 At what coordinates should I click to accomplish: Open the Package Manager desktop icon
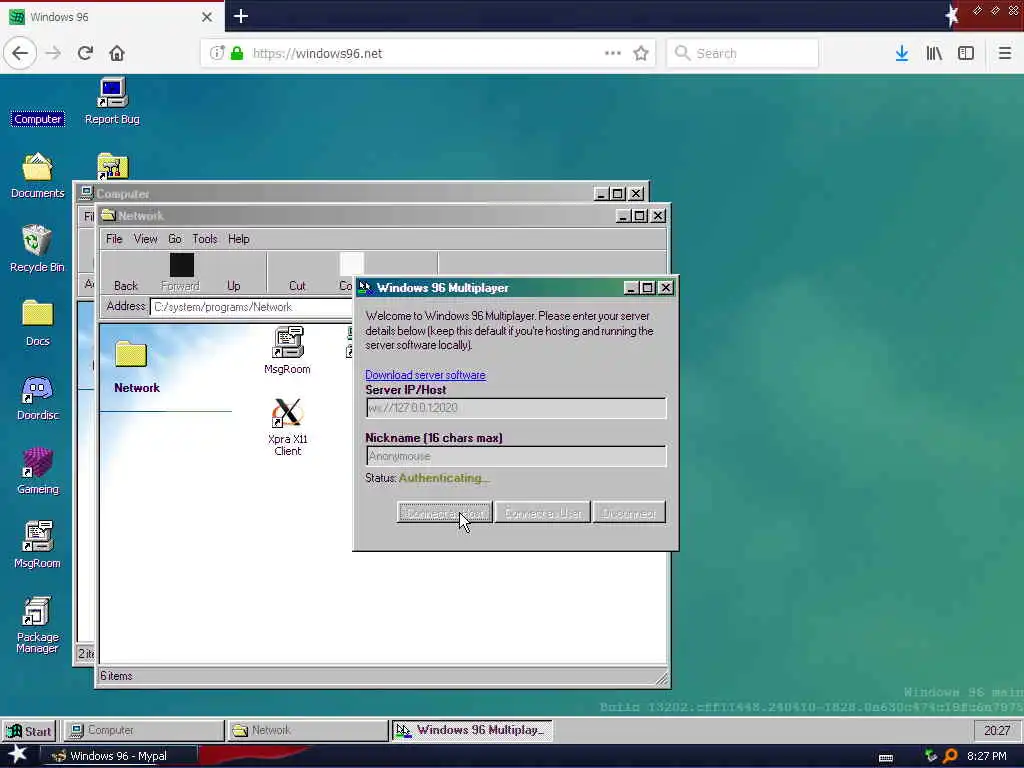[x=37, y=624]
